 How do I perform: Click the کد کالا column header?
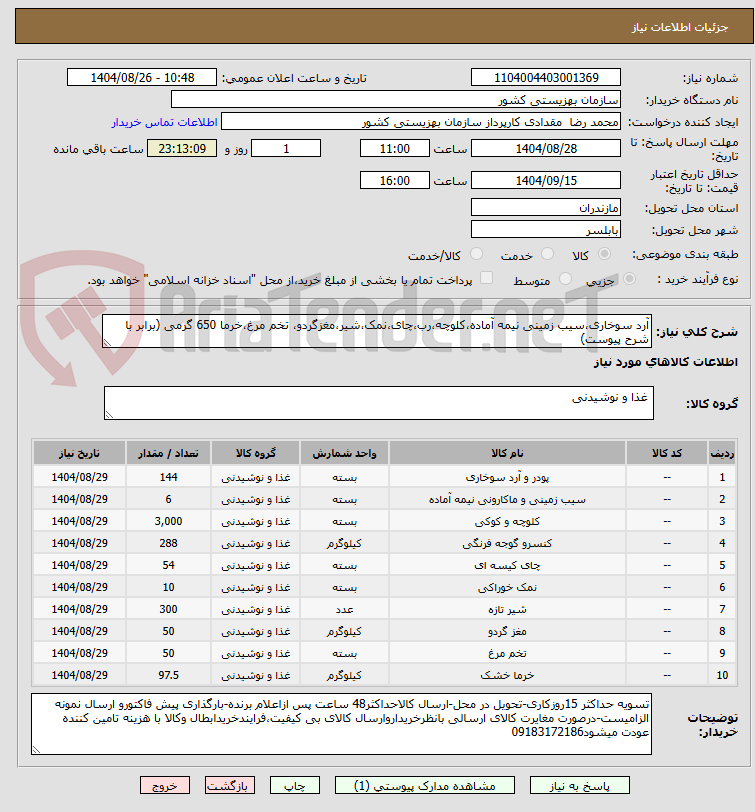[x=667, y=453]
